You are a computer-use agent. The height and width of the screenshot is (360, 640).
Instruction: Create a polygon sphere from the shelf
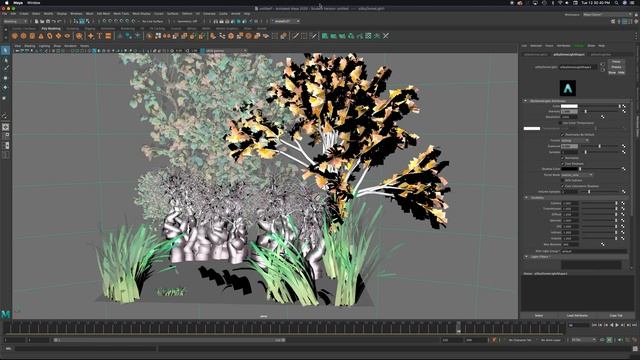pyautogui.click(x=15, y=36)
